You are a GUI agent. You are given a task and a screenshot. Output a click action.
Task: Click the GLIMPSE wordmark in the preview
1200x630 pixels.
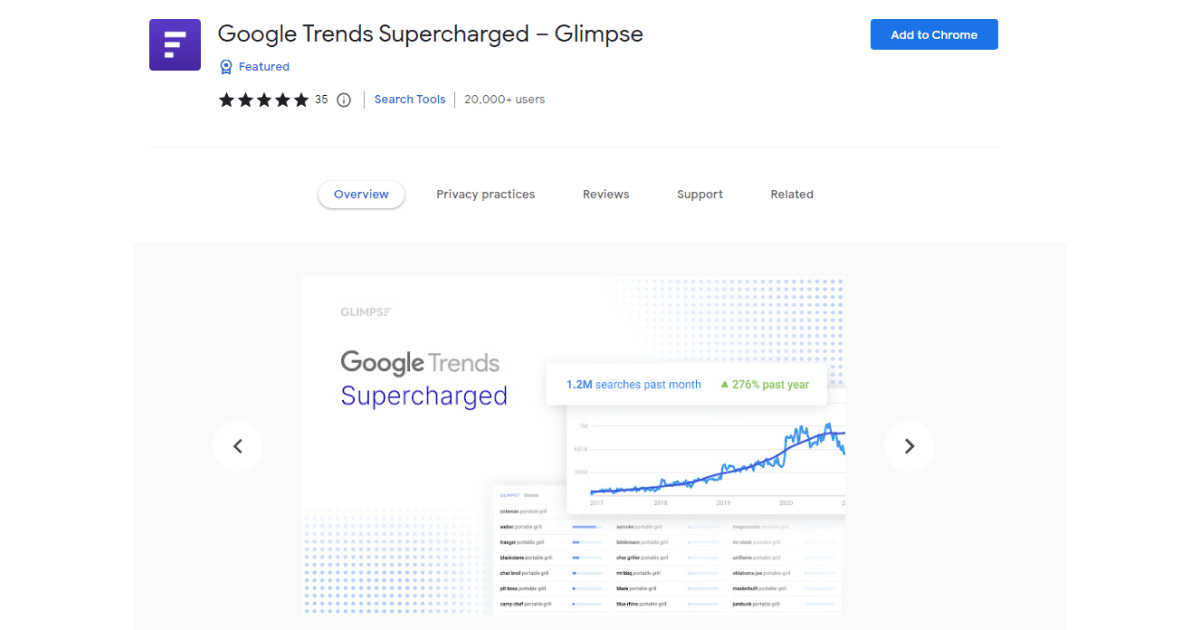point(365,312)
